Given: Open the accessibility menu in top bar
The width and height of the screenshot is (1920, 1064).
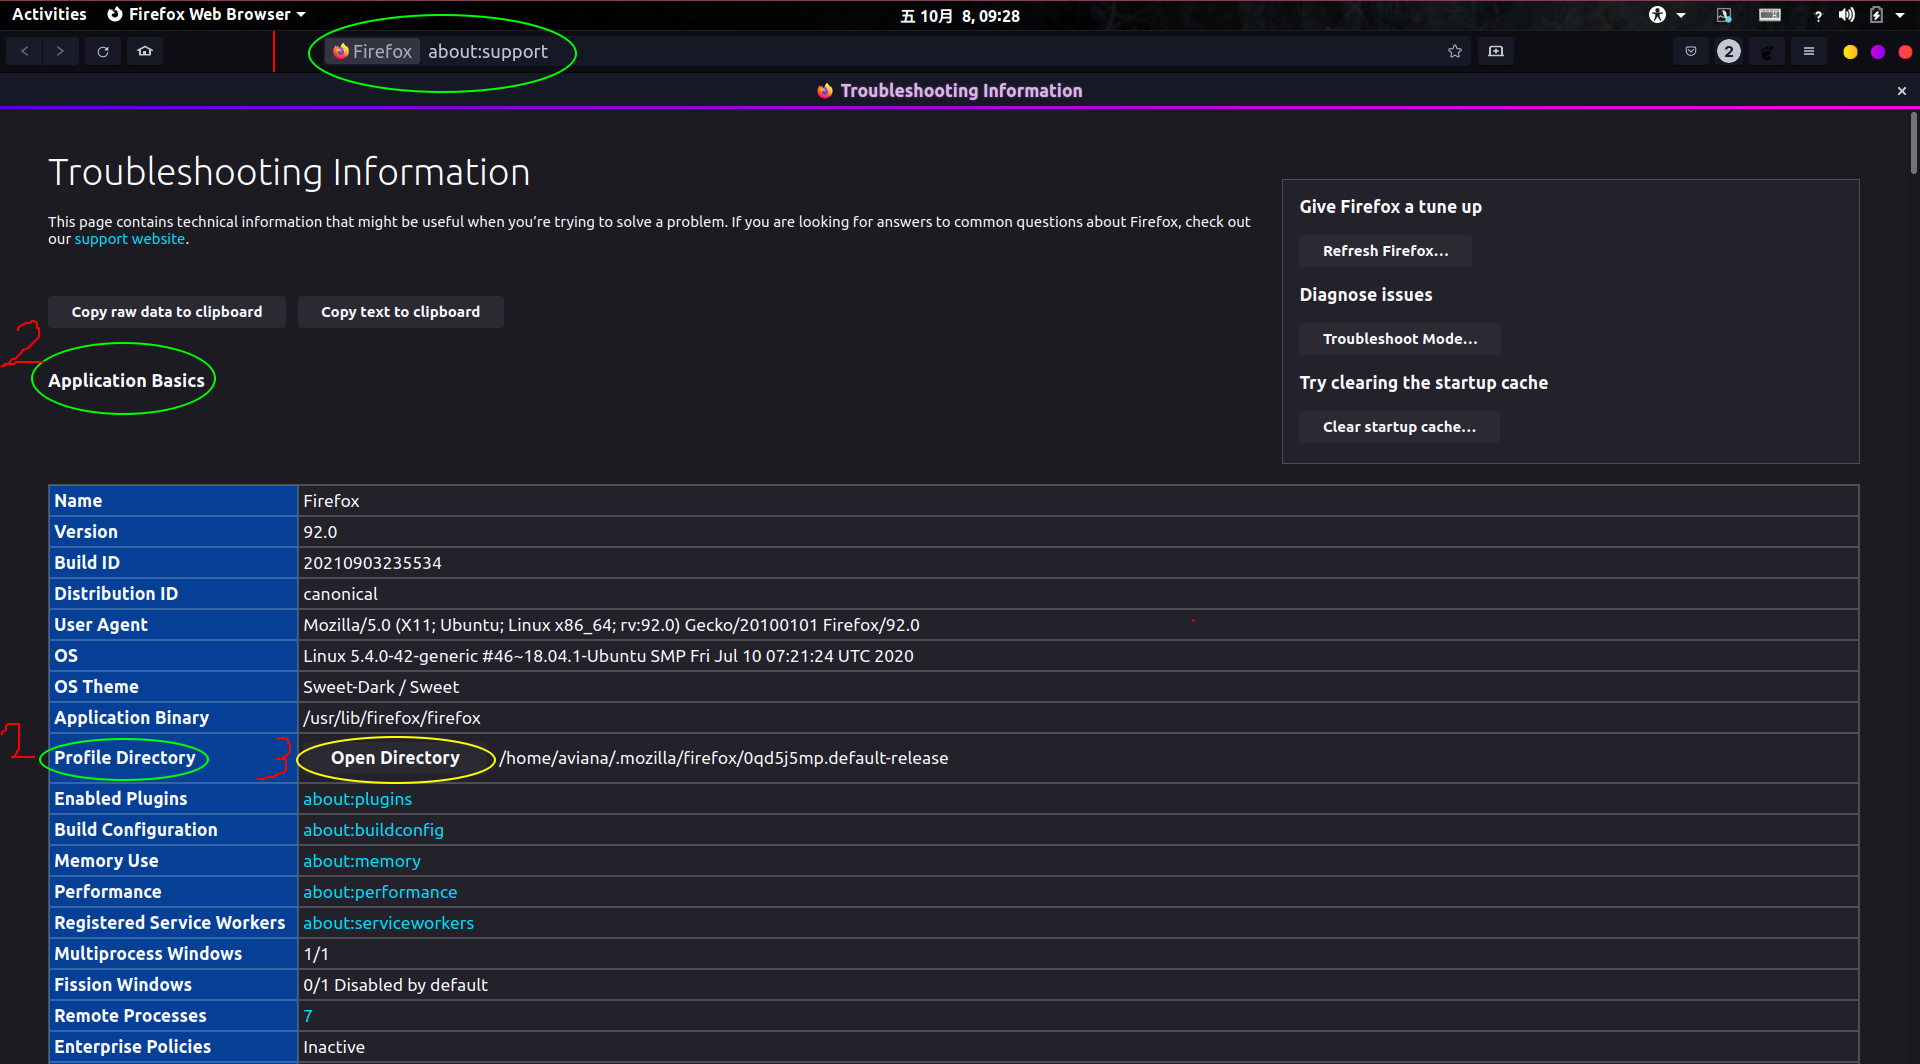Looking at the screenshot, I should pos(1666,15).
